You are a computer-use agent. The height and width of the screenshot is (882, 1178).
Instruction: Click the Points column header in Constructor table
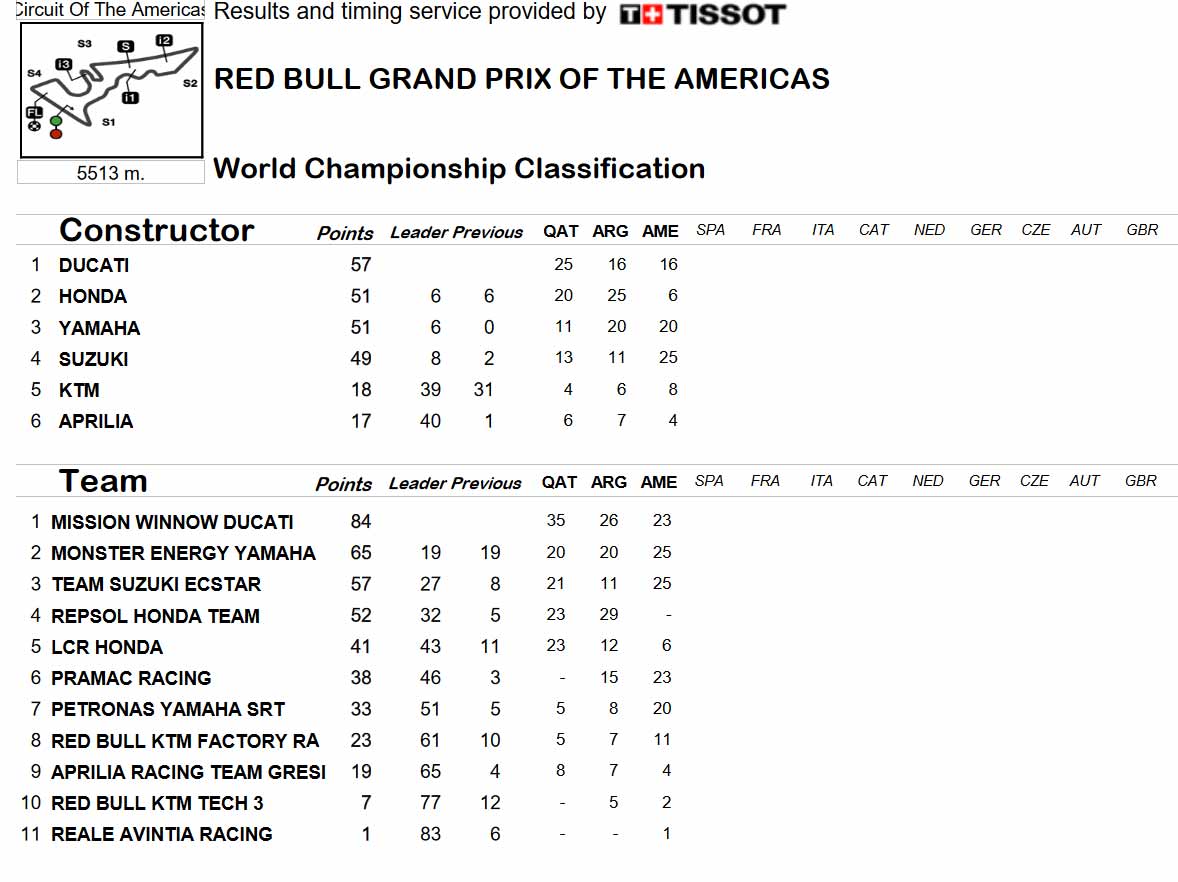tap(345, 233)
